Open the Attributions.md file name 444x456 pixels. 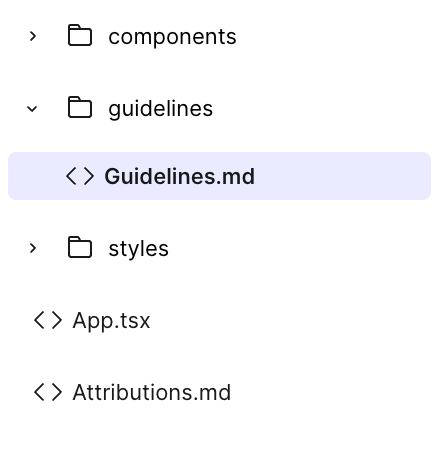152,392
